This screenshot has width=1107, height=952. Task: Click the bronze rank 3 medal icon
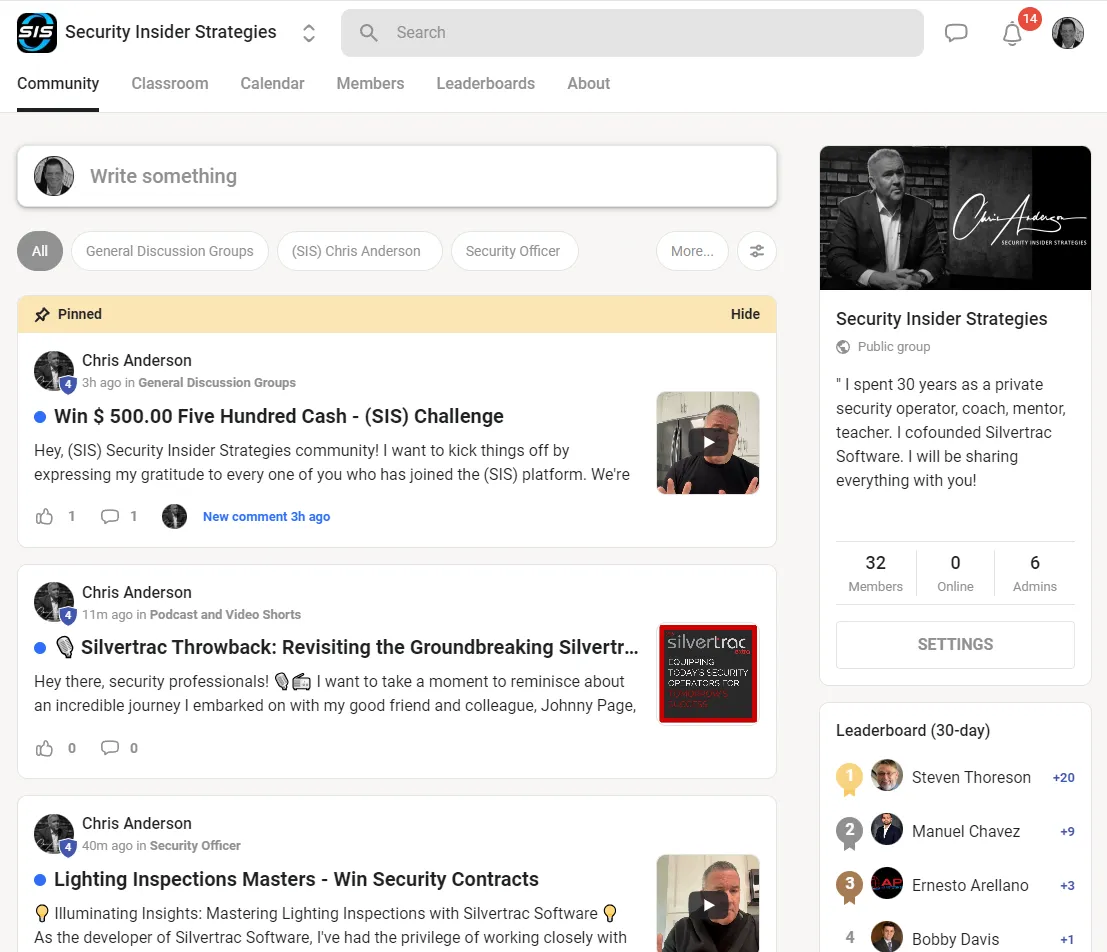pyautogui.click(x=849, y=886)
